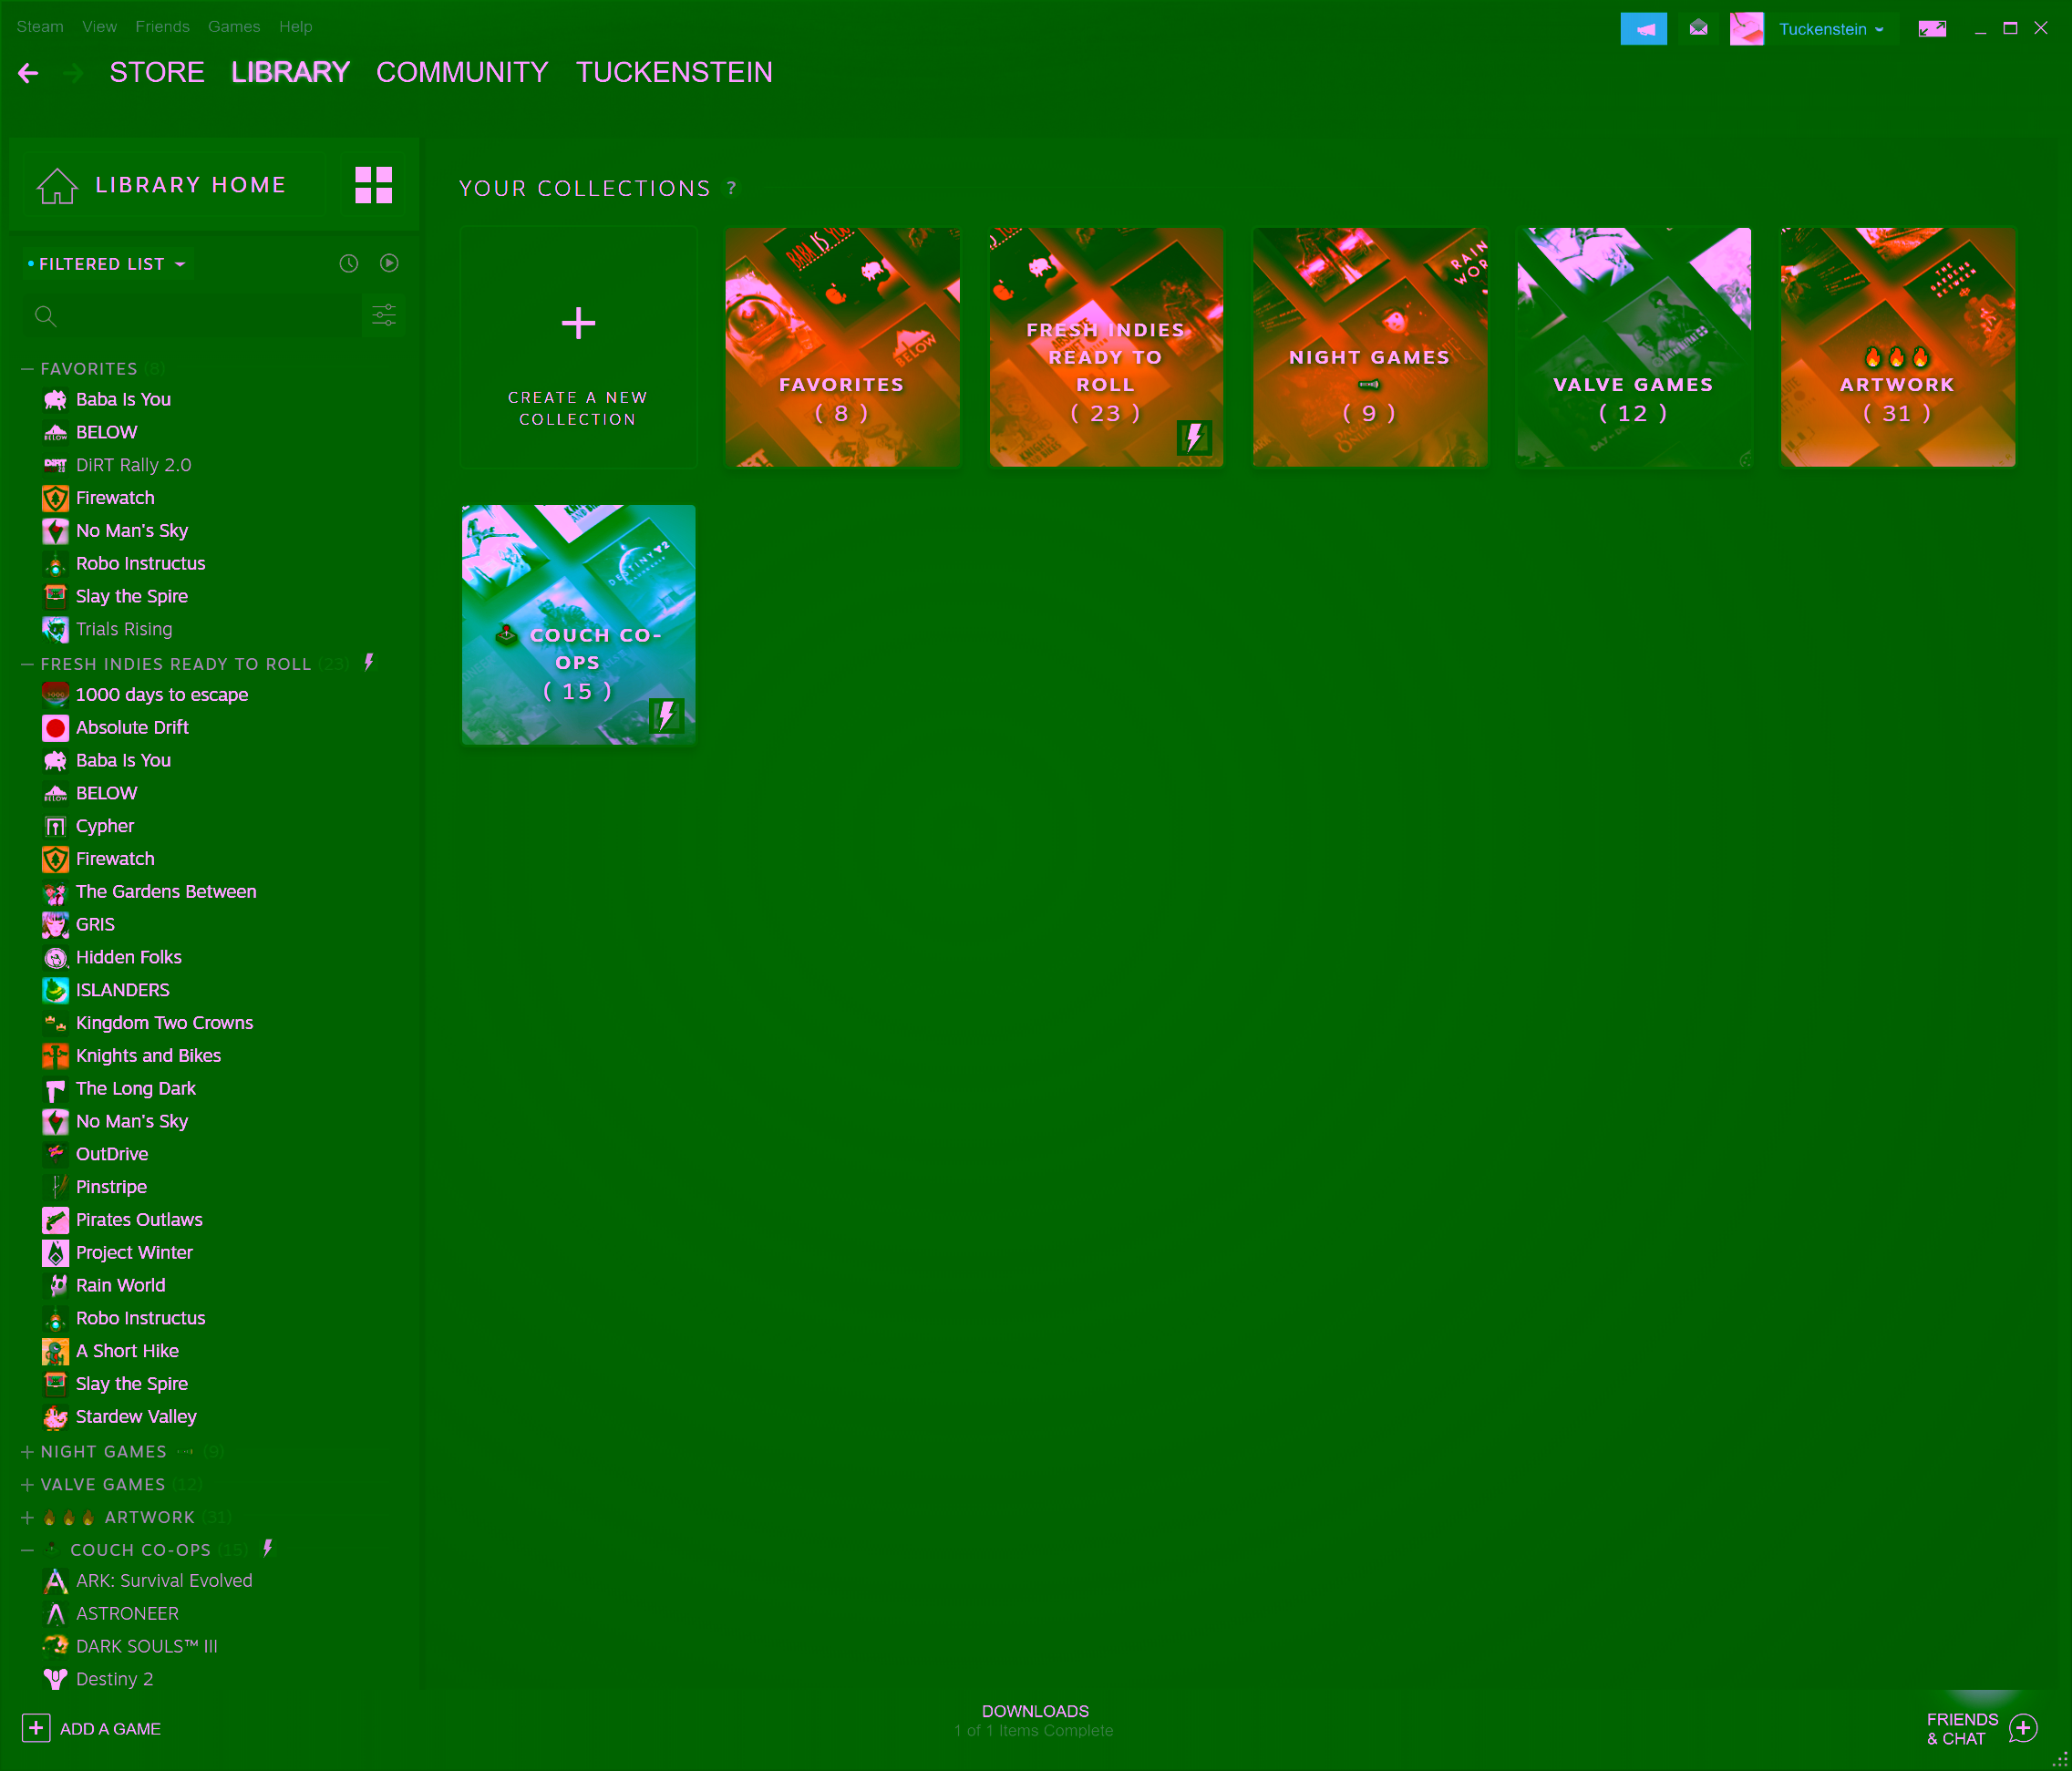
Task: Collapse Fresh Indies Ready to Roll category
Action: tap(27, 664)
